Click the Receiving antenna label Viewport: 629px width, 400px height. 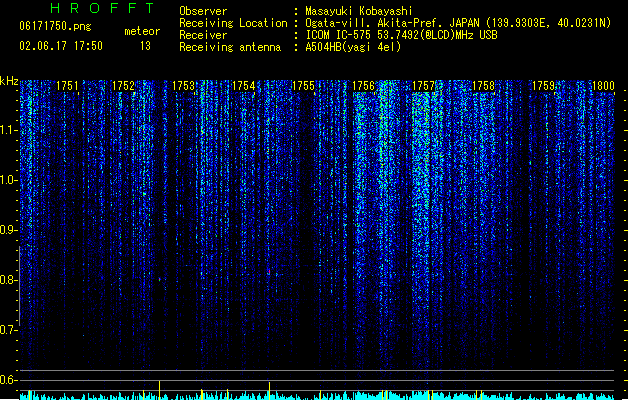tap(230, 47)
